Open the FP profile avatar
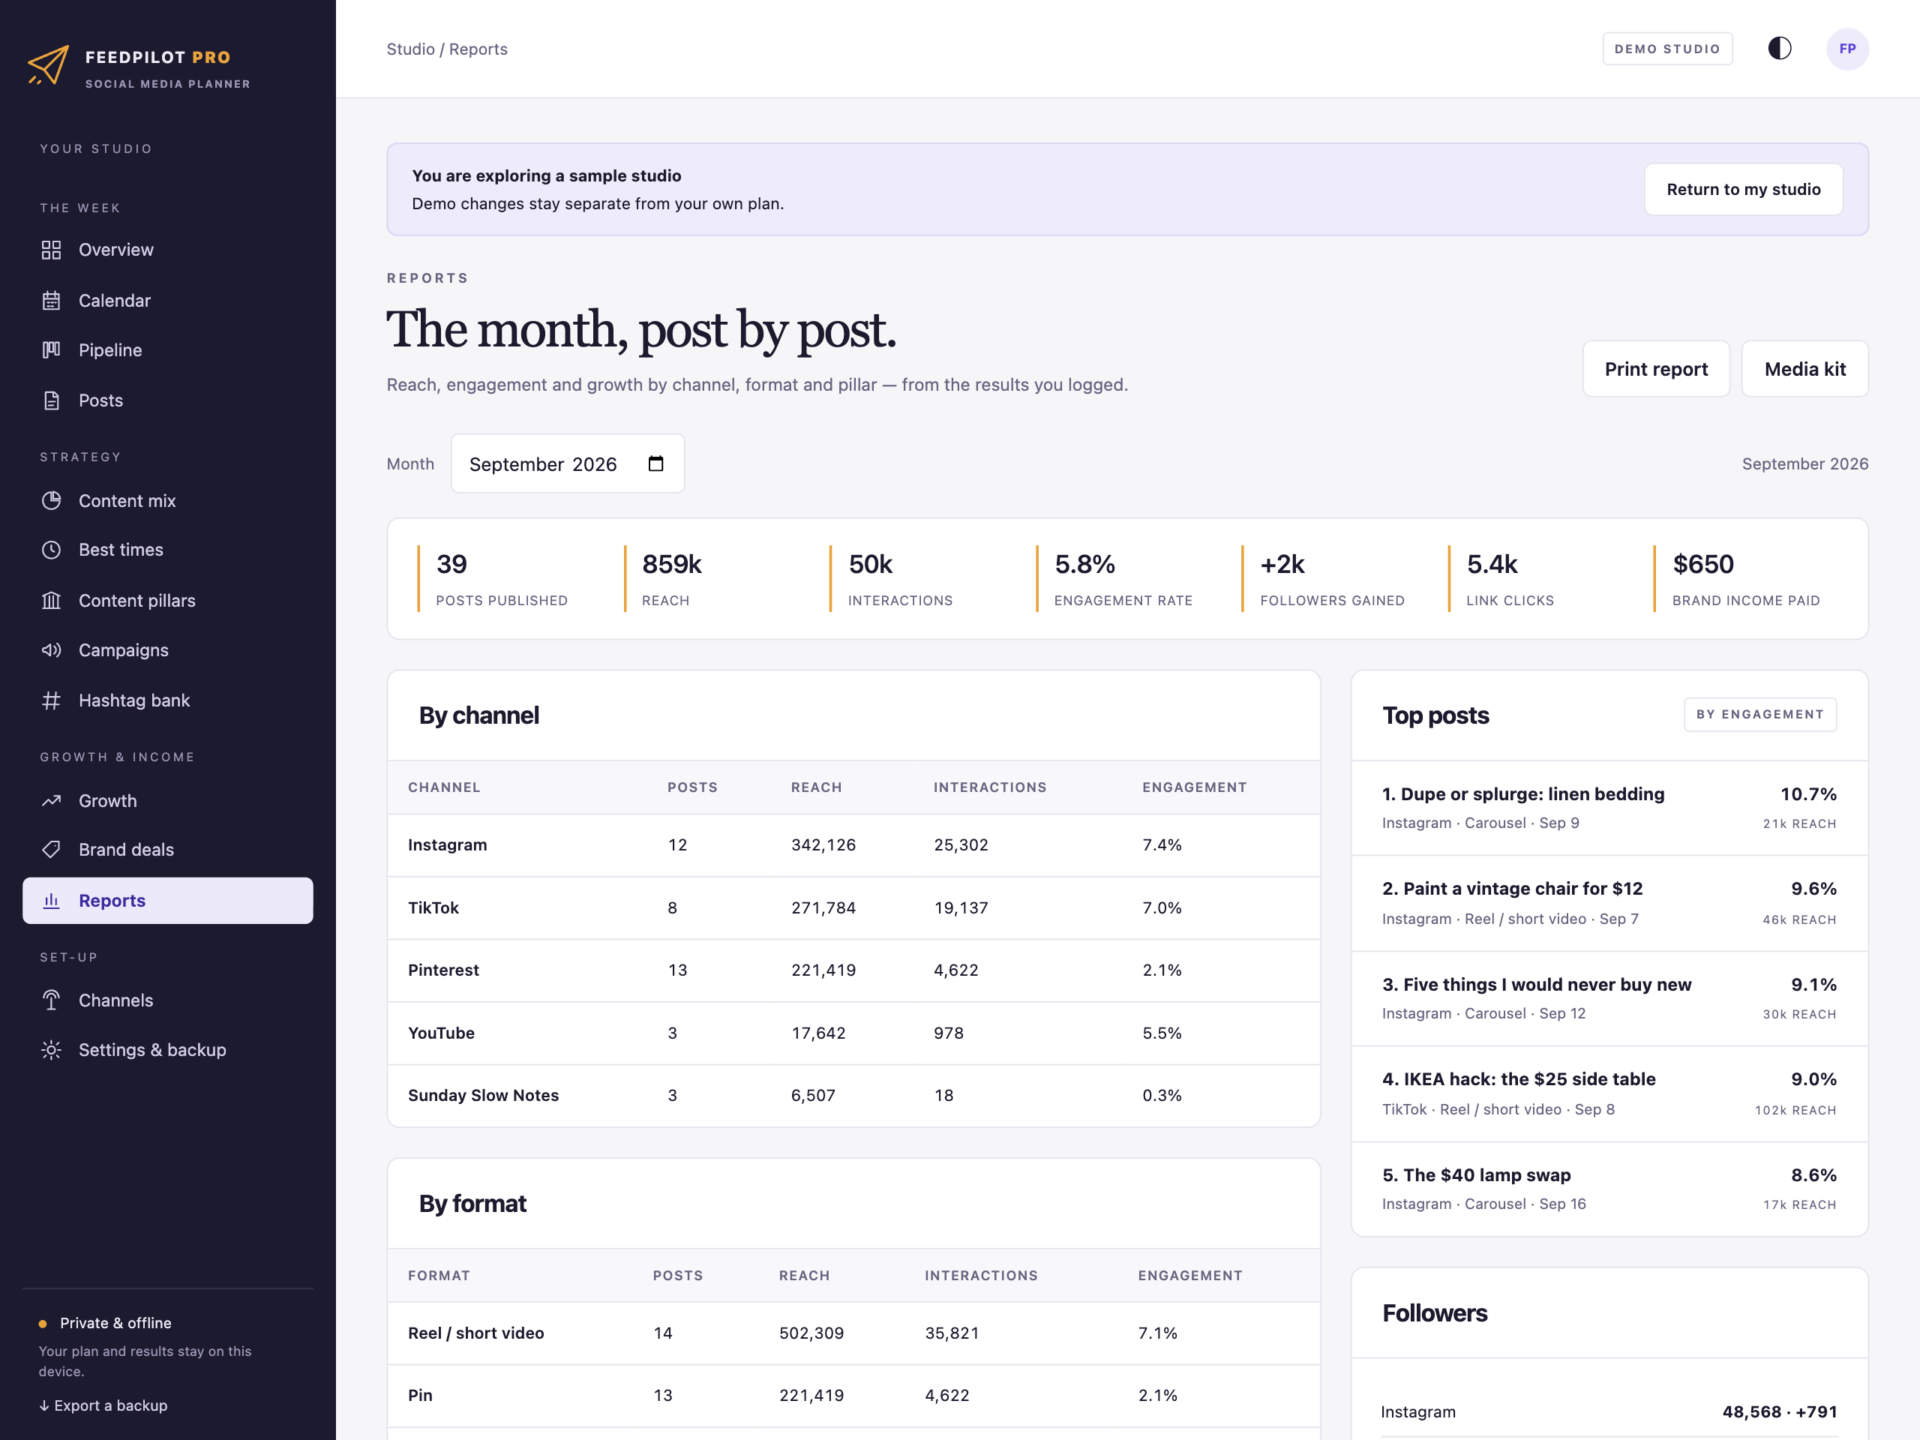Screen dimensions: 1920x1440 pyautogui.click(x=1847, y=48)
